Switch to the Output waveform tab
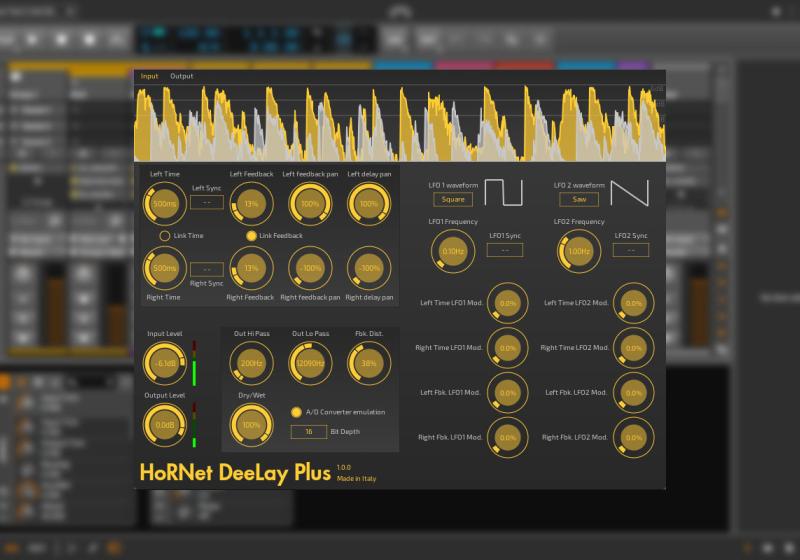This screenshot has width=800, height=560. tap(182, 76)
